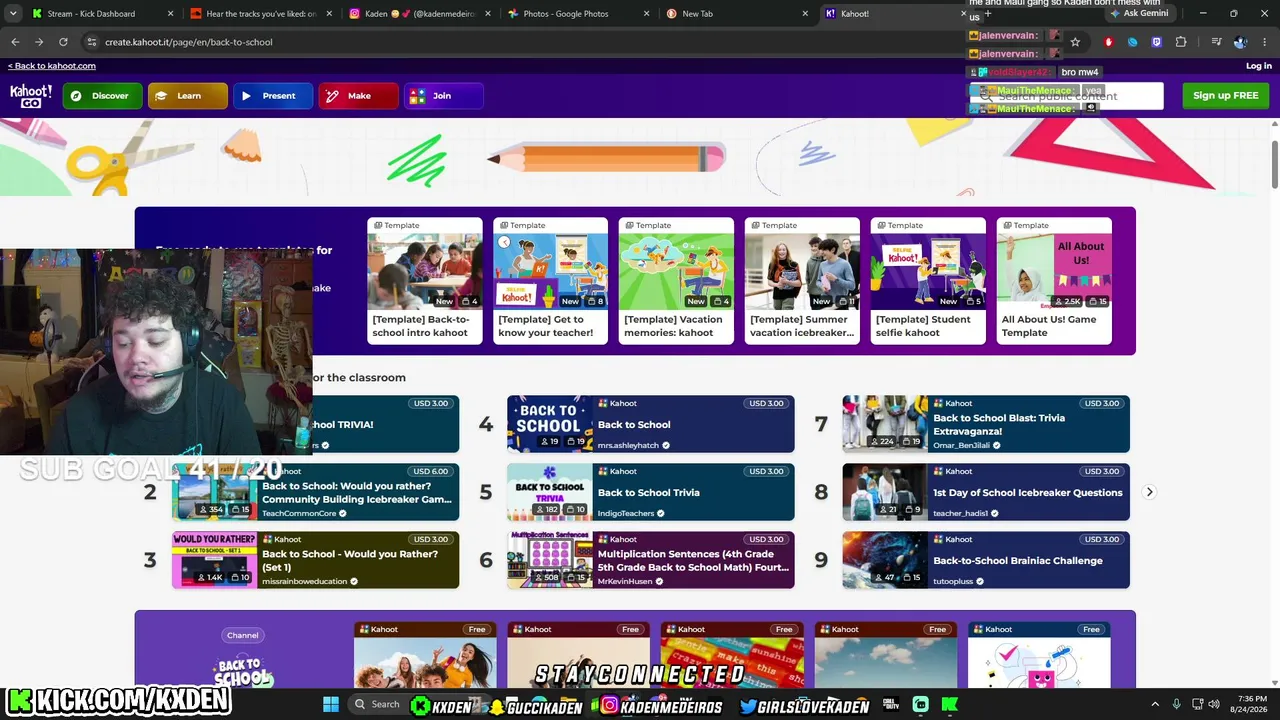Open Back to School Blast: Trivia Extravaganza
The width and height of the screenshot is (1280, 720).
(986, 424)
